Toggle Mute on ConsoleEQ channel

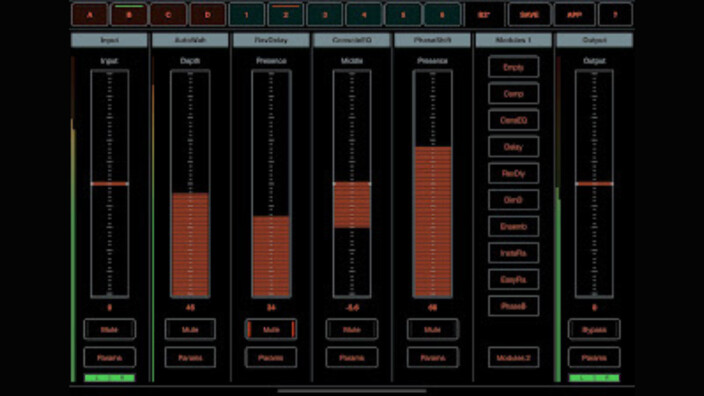click(x=352, y=330)
